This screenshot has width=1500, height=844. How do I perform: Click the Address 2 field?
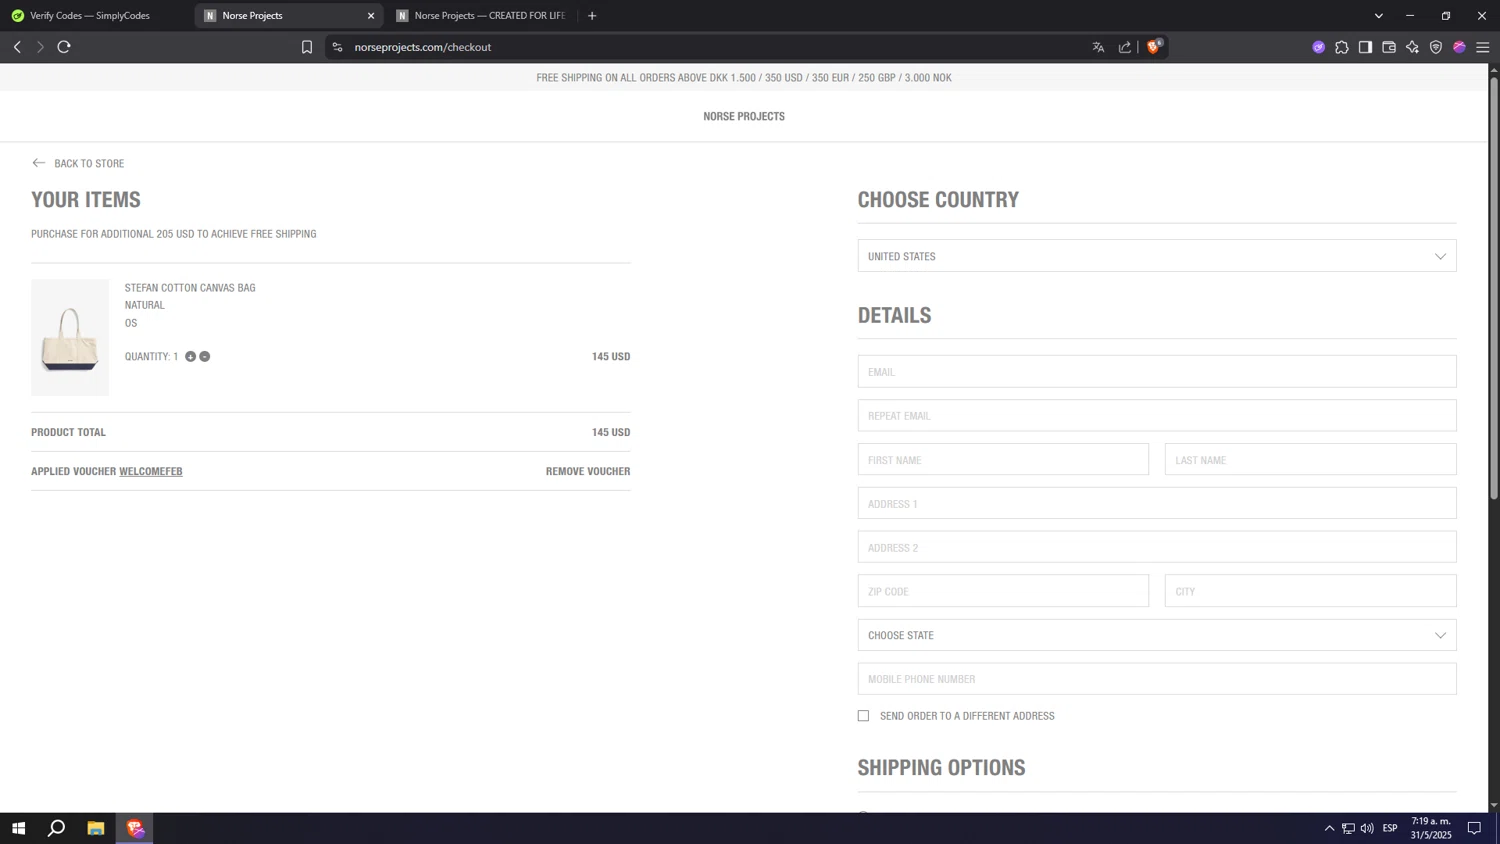(1157, 547)
